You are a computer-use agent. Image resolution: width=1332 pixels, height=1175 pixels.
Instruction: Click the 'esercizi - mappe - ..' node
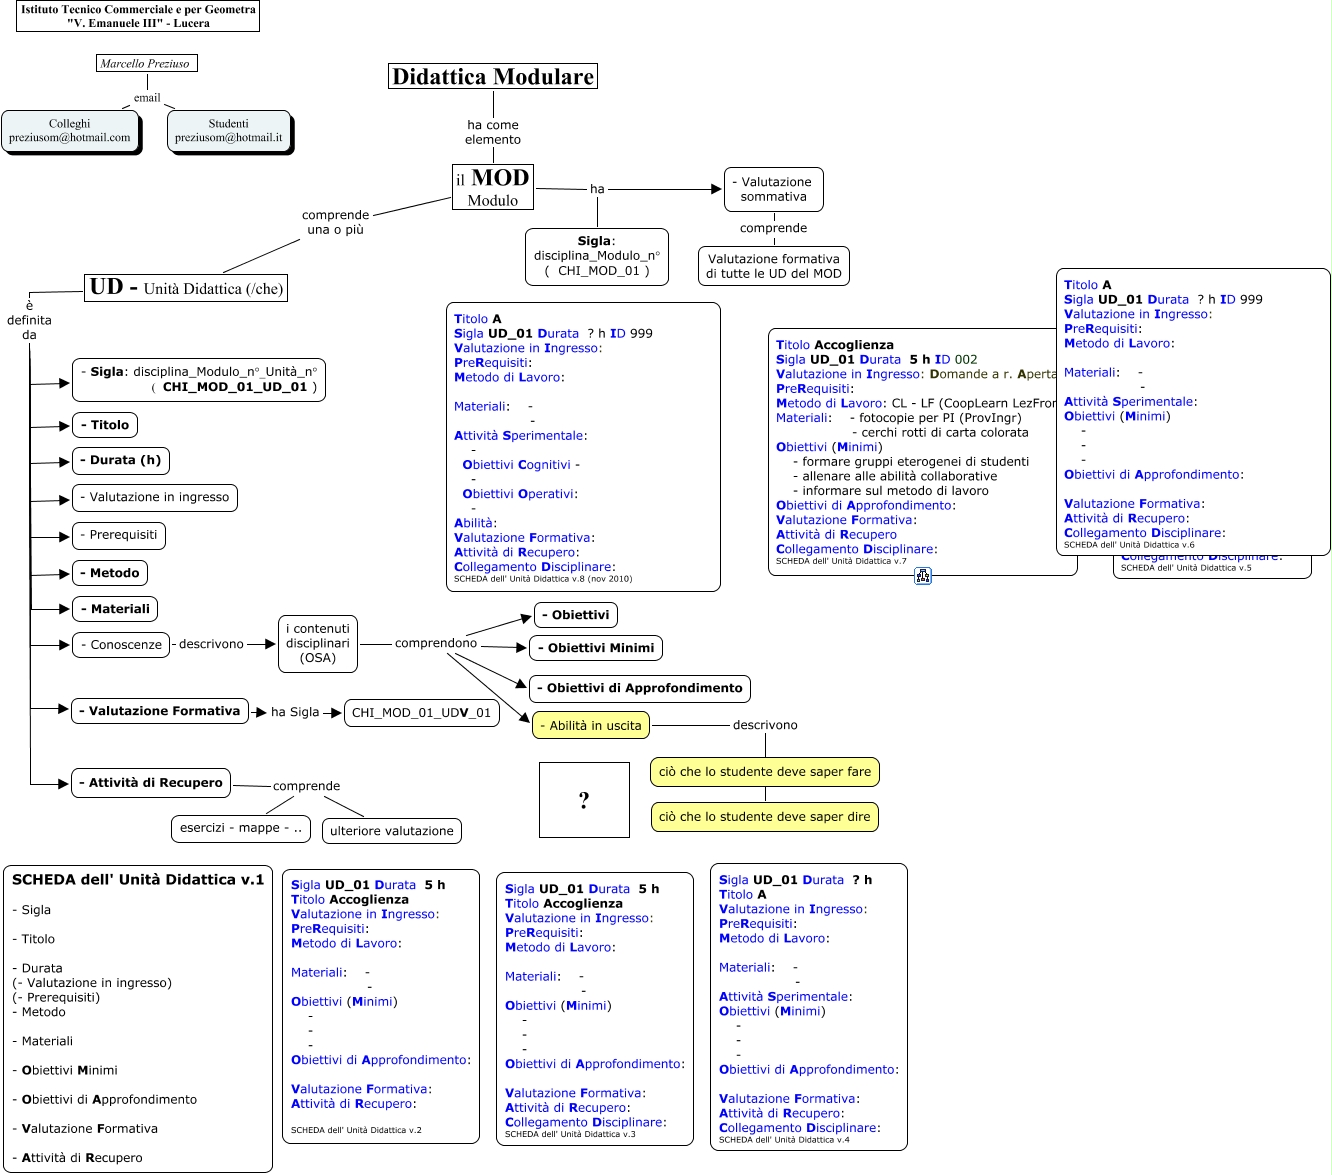coord(240,828)
